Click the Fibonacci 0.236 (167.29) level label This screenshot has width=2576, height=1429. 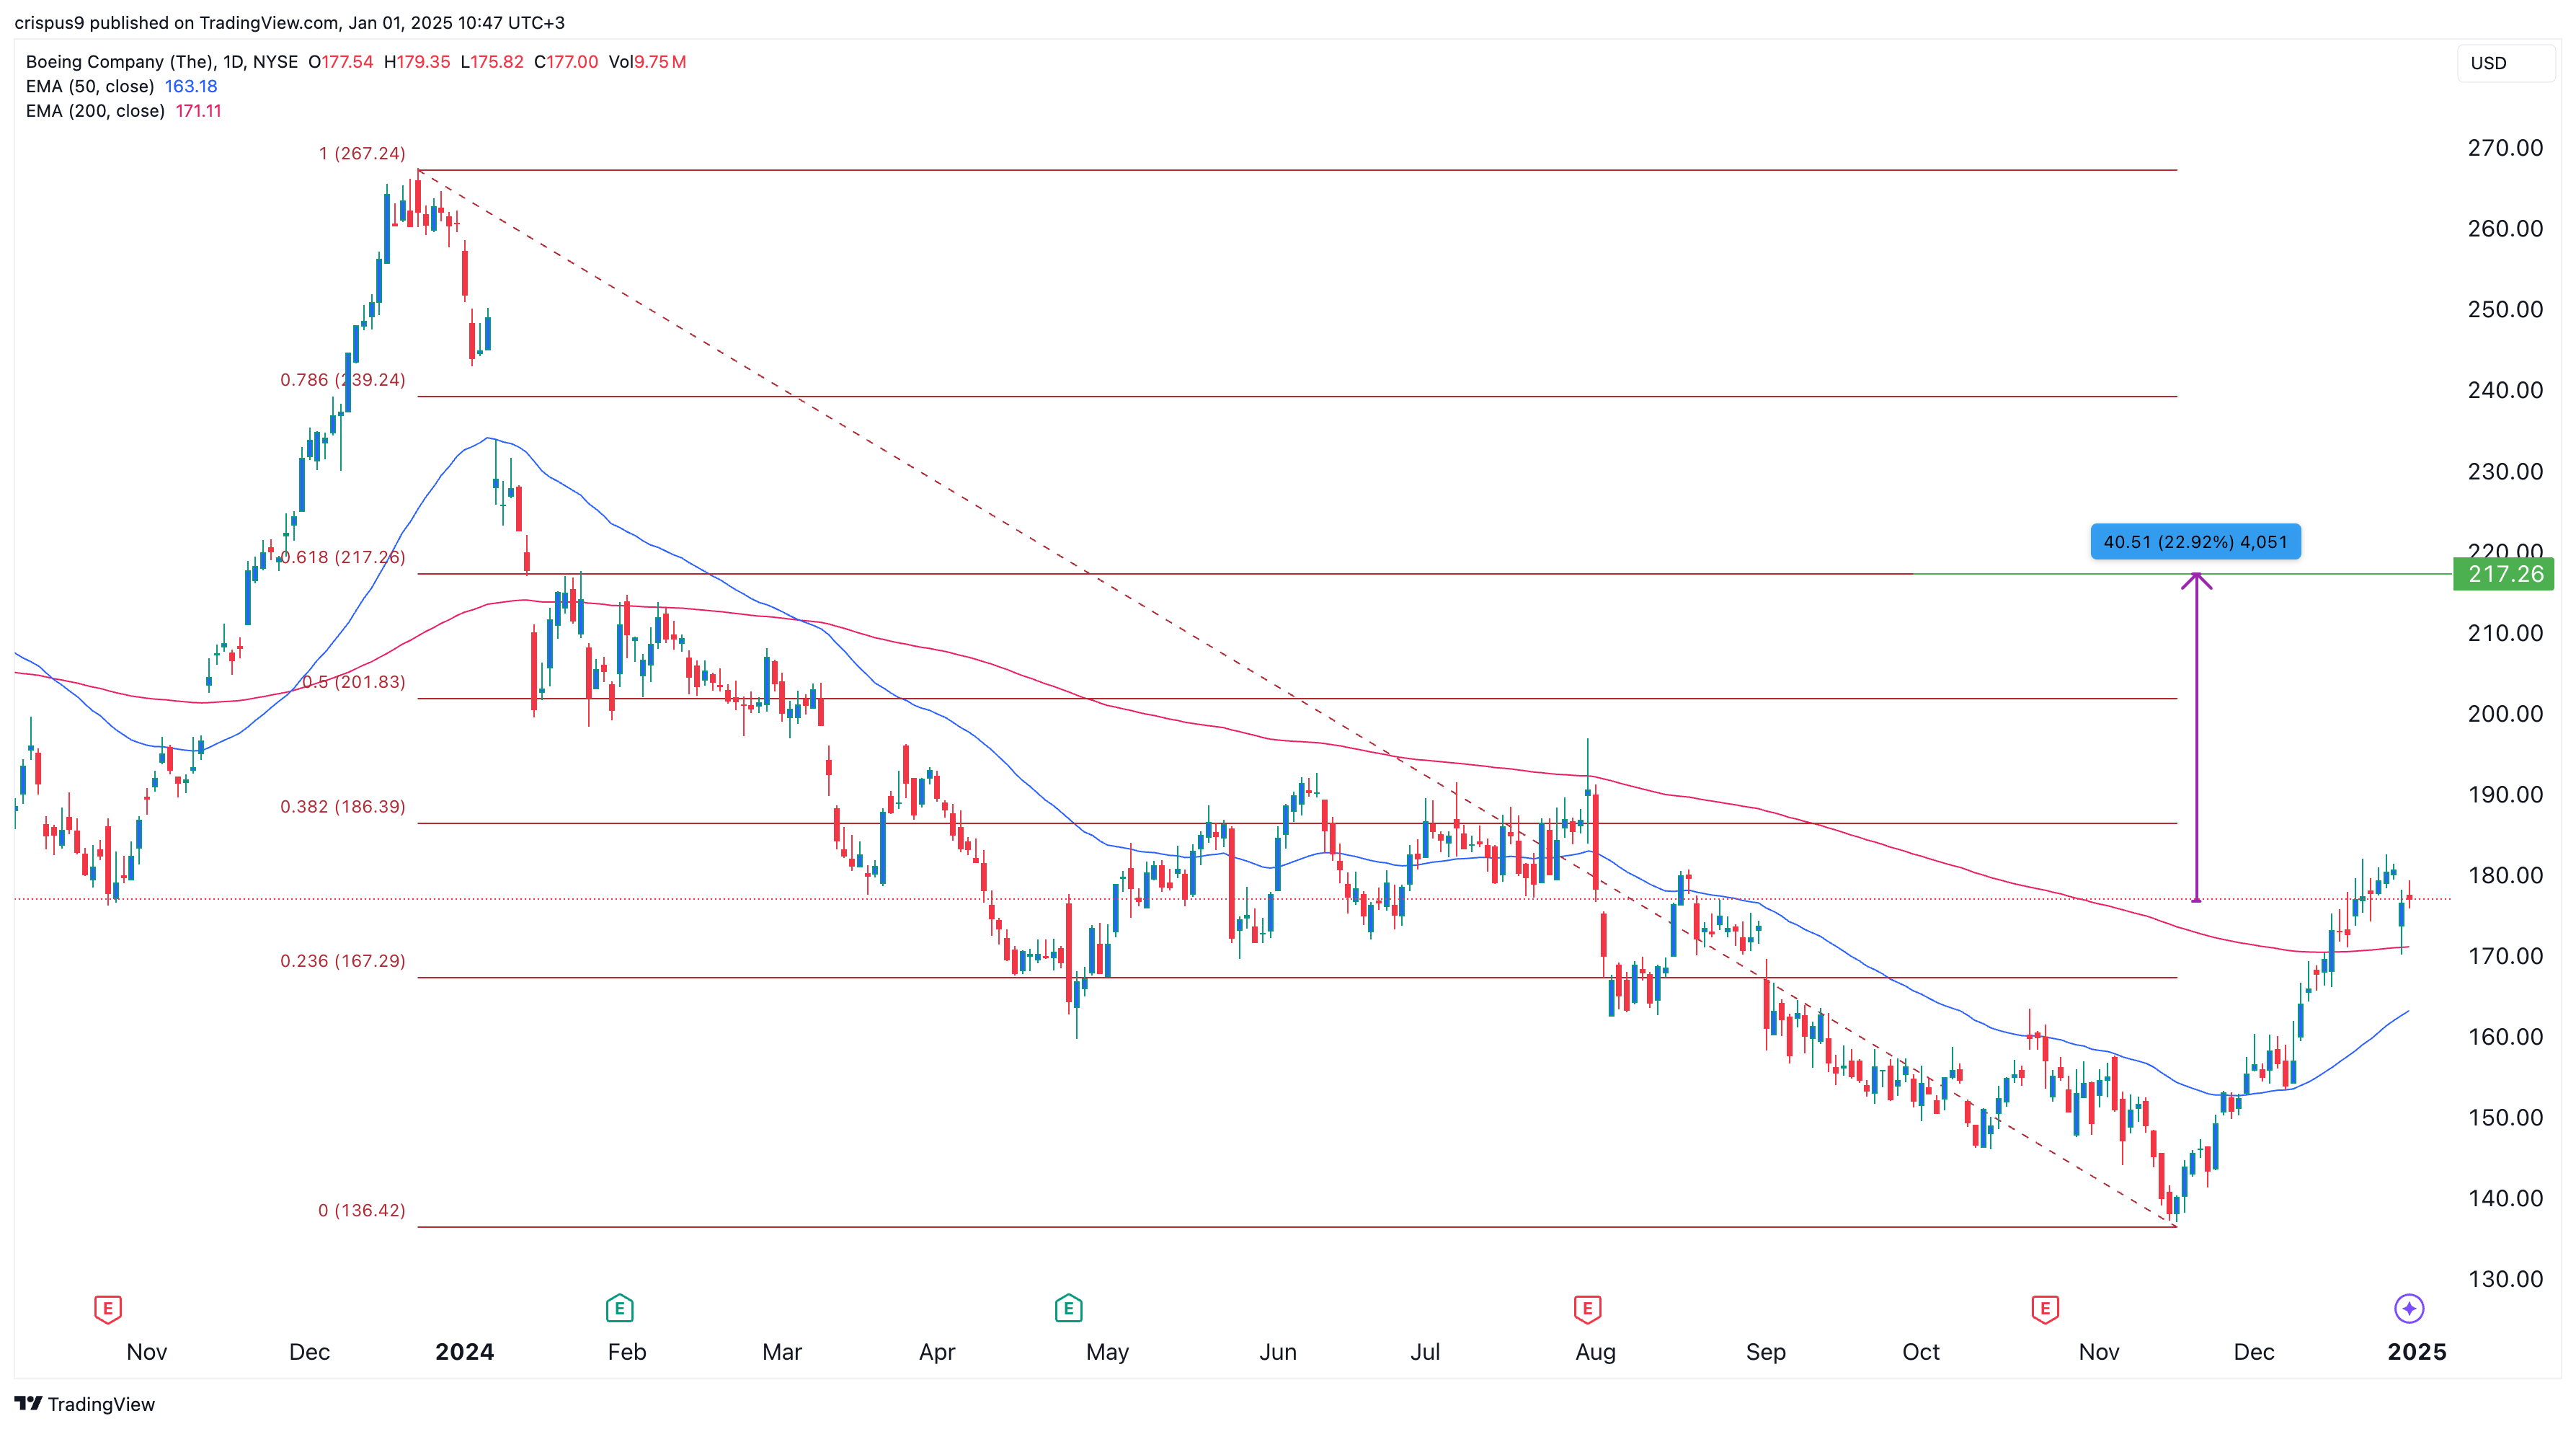pos(343,961)
